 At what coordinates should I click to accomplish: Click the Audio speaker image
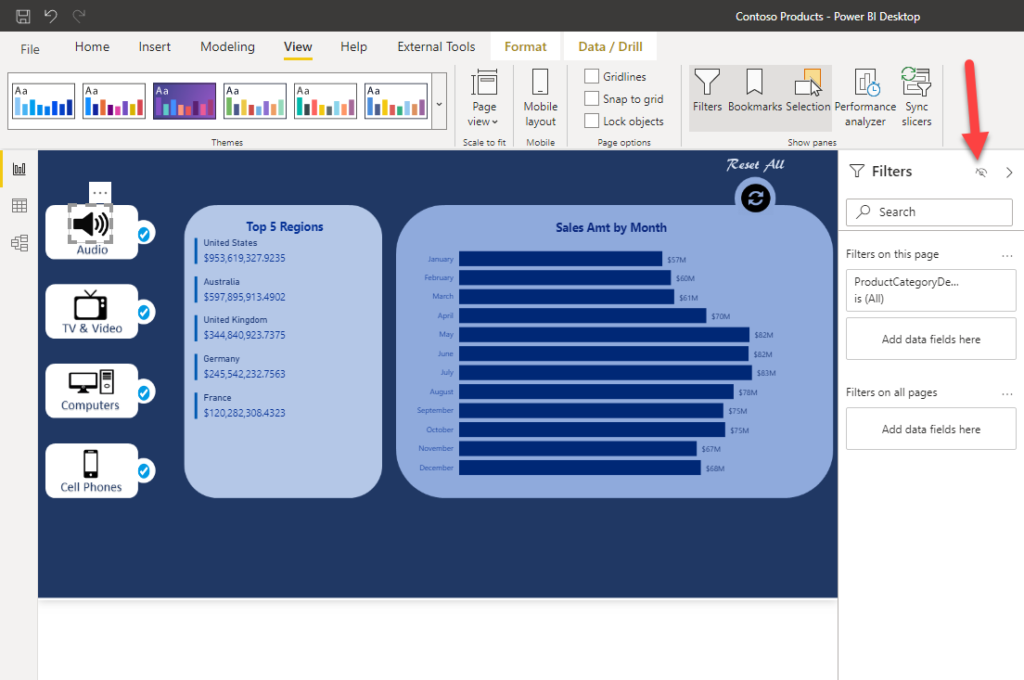click(91, 224)
